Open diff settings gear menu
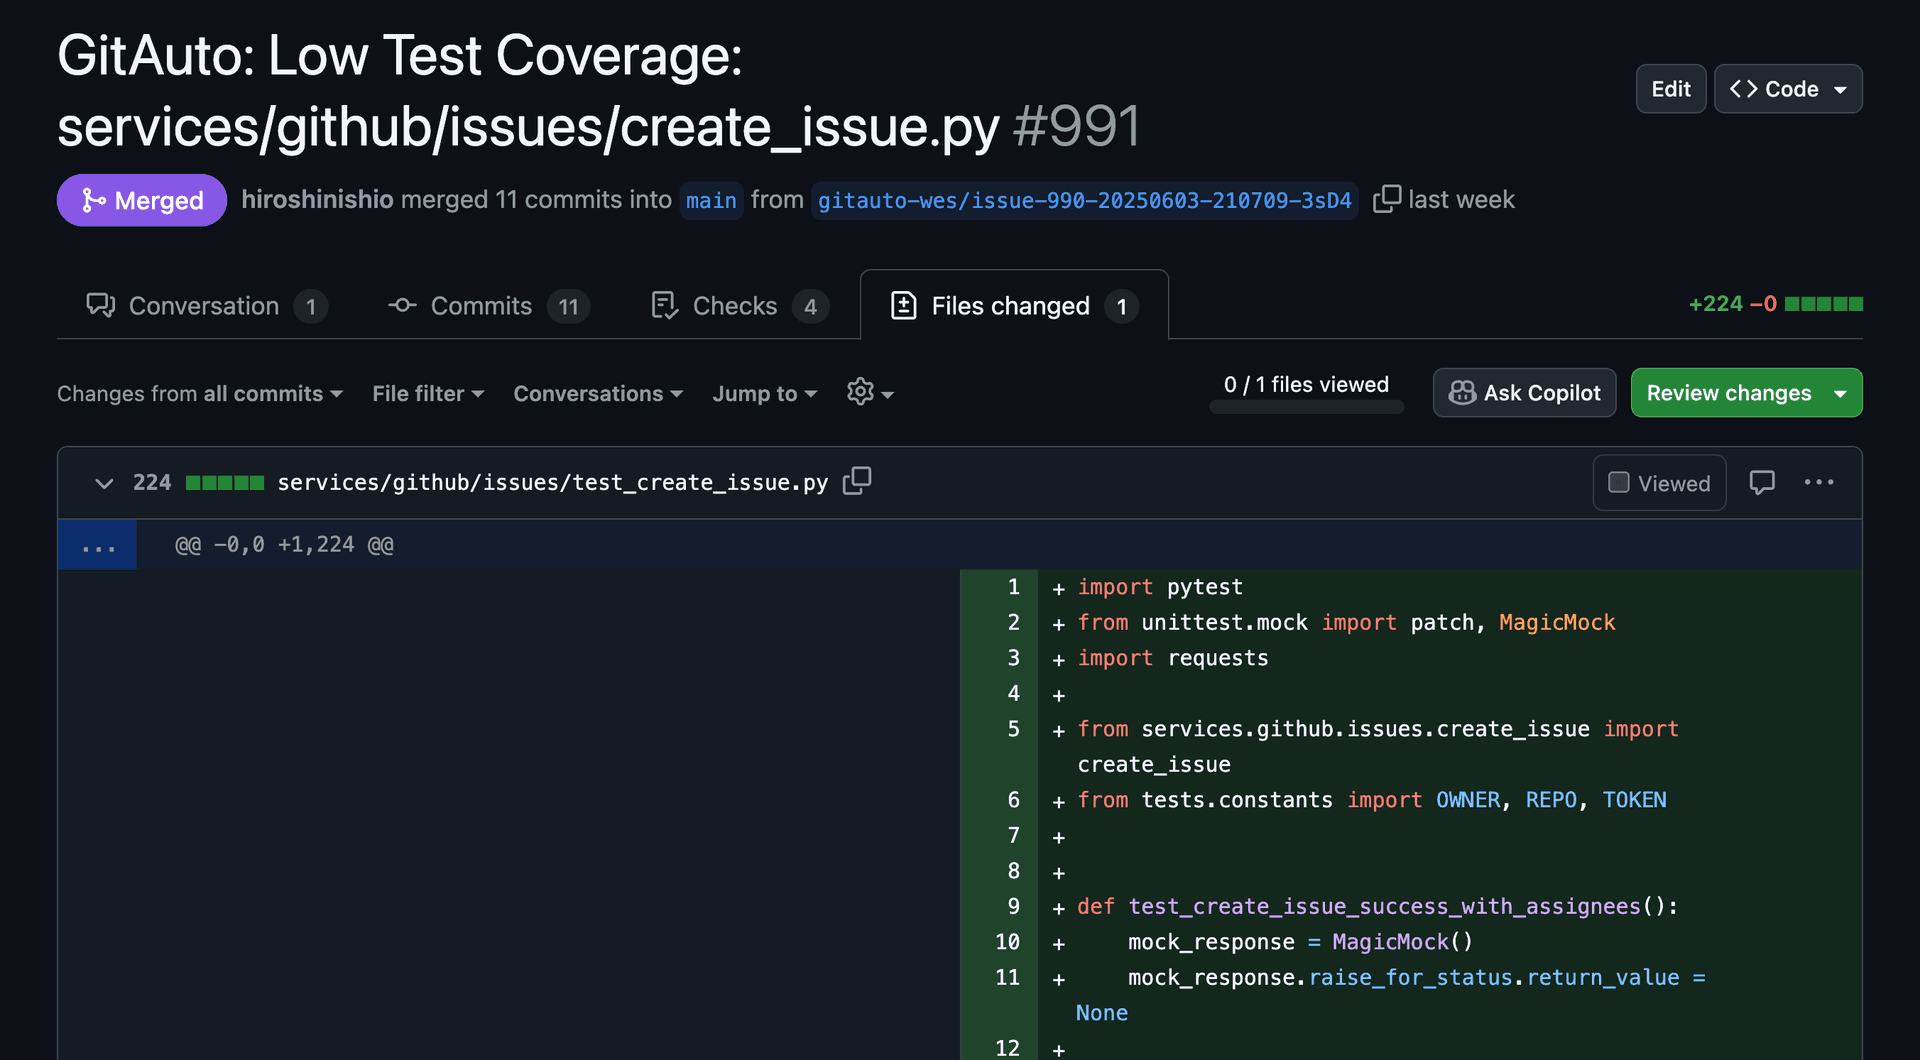Screen dimensions: 1920x1060 870,392
